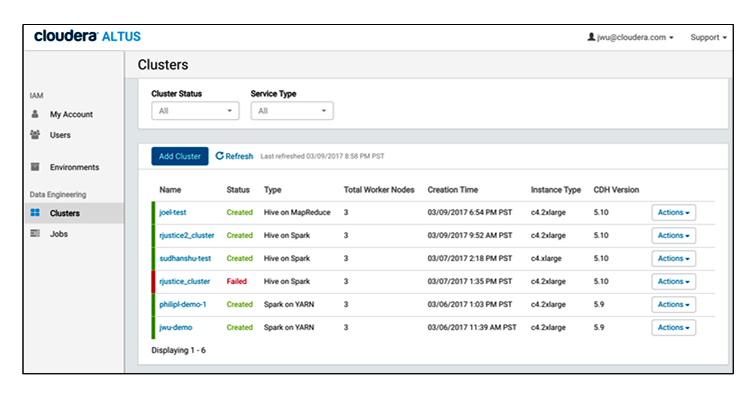Click the My Account person icon
This screenshot has height=393, width=747.
[x=35, y=114]
